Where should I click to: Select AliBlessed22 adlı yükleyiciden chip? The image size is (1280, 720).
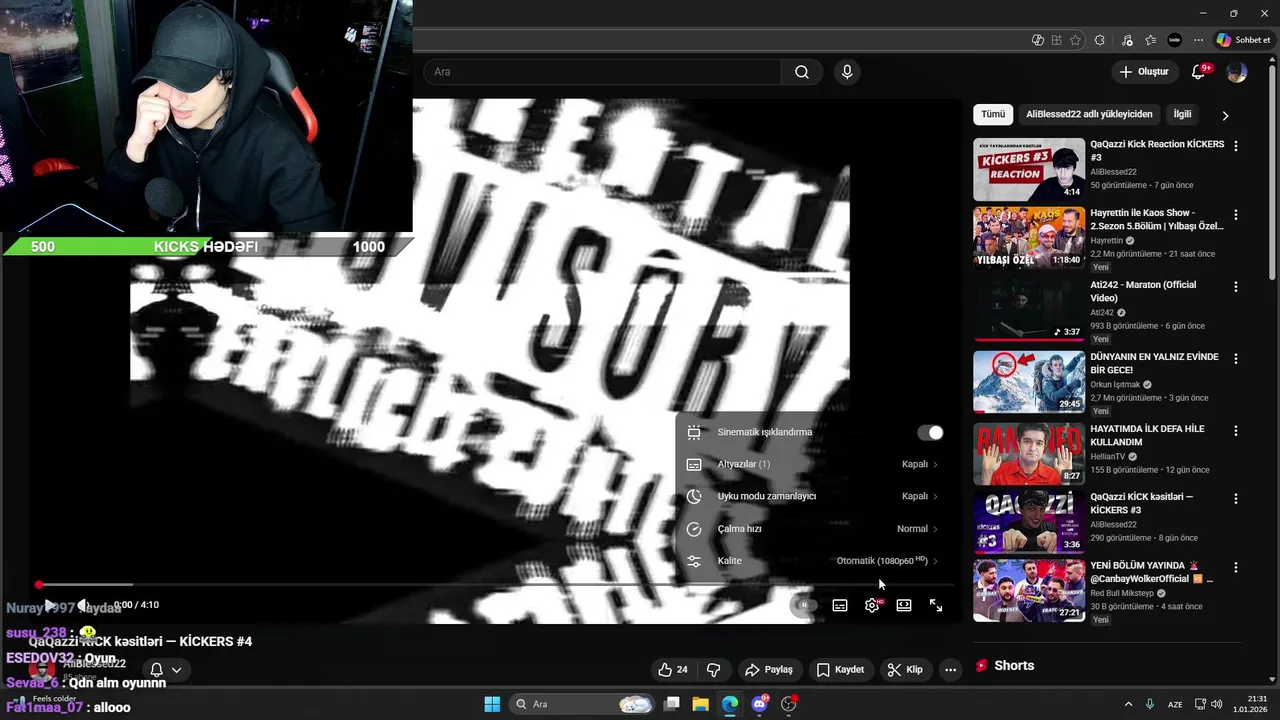pos(1089,115)
